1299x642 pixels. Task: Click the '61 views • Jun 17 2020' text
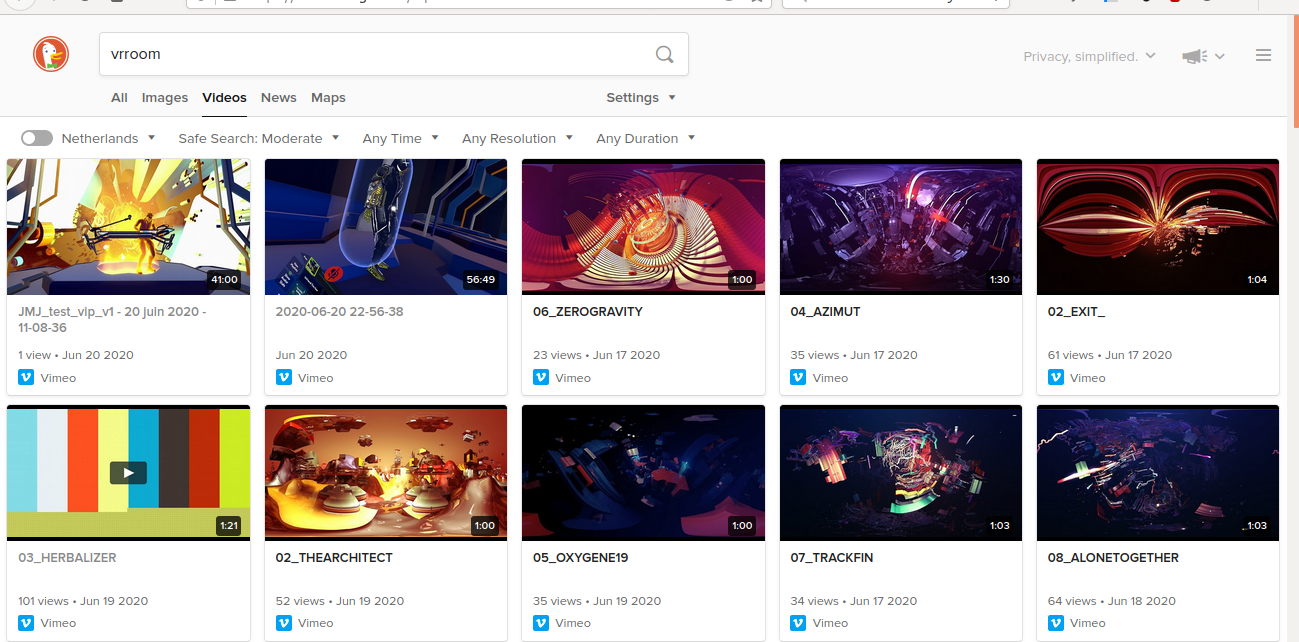[x=1110, y=355]
